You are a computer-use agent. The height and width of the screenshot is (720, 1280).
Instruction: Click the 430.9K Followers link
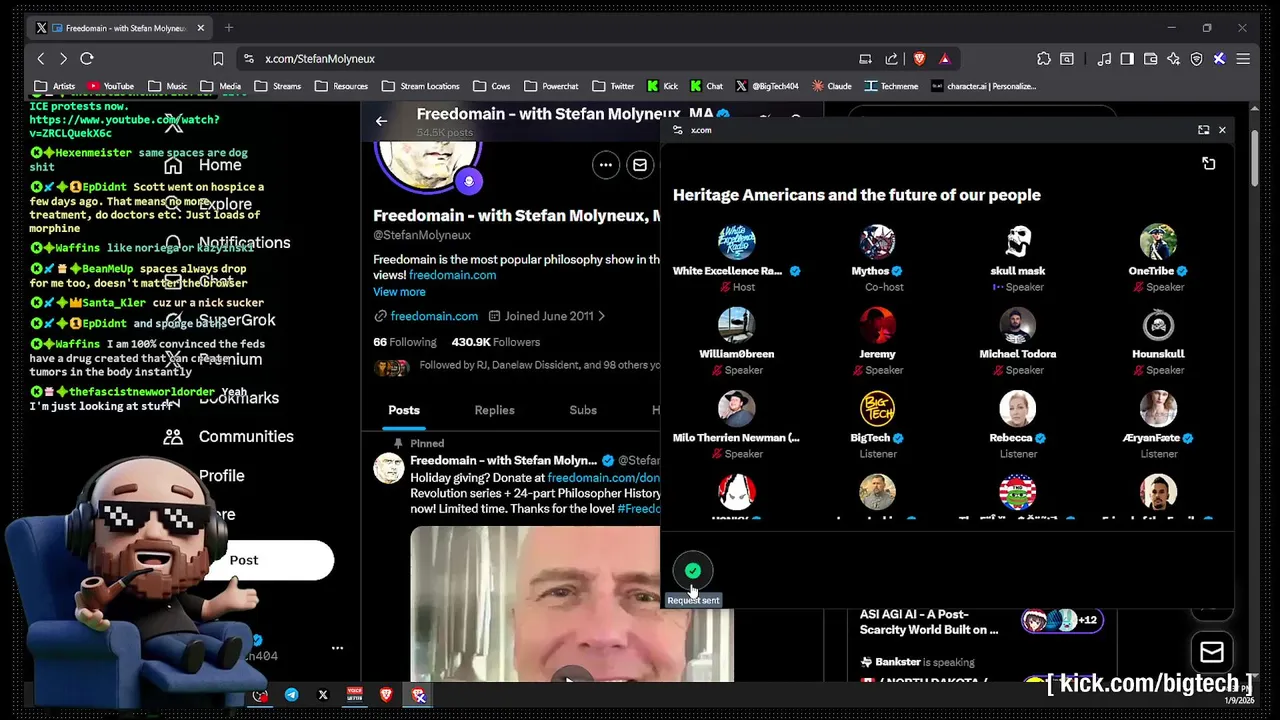(496, 342)
